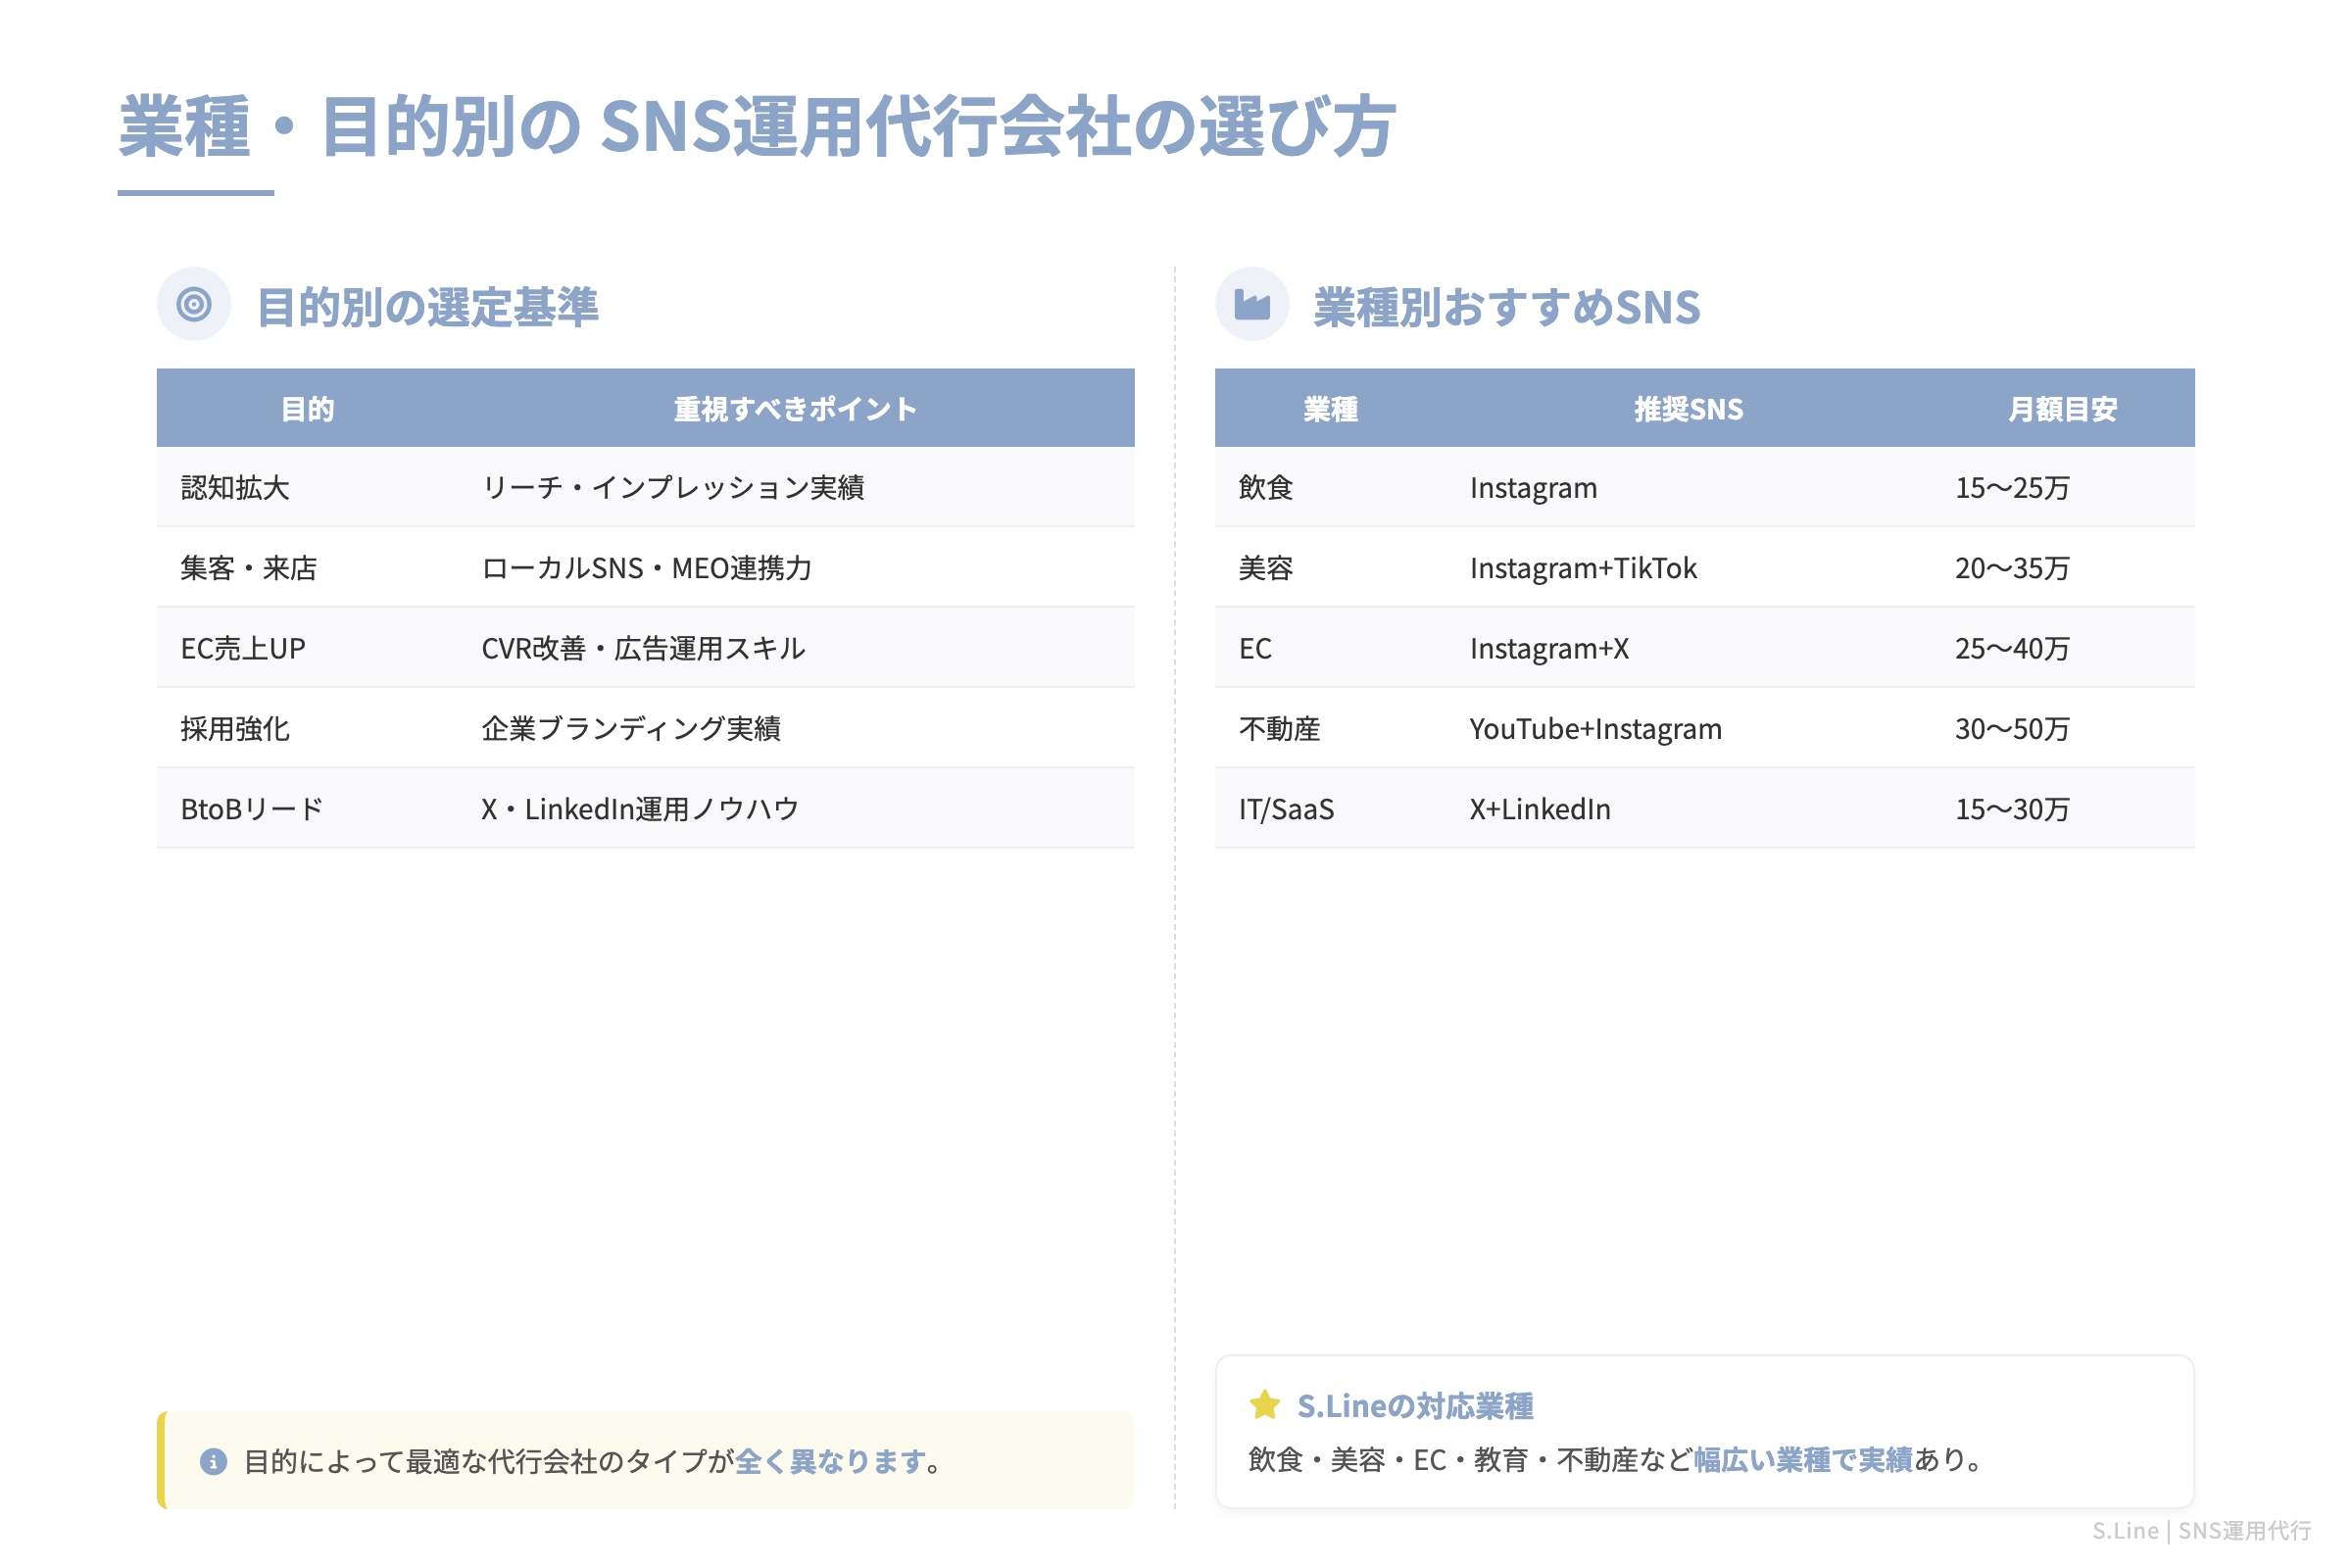Click the highlighted link 全く異なります
The width and height of the screenshot is (2352, 1568).
click(833, 1460)
